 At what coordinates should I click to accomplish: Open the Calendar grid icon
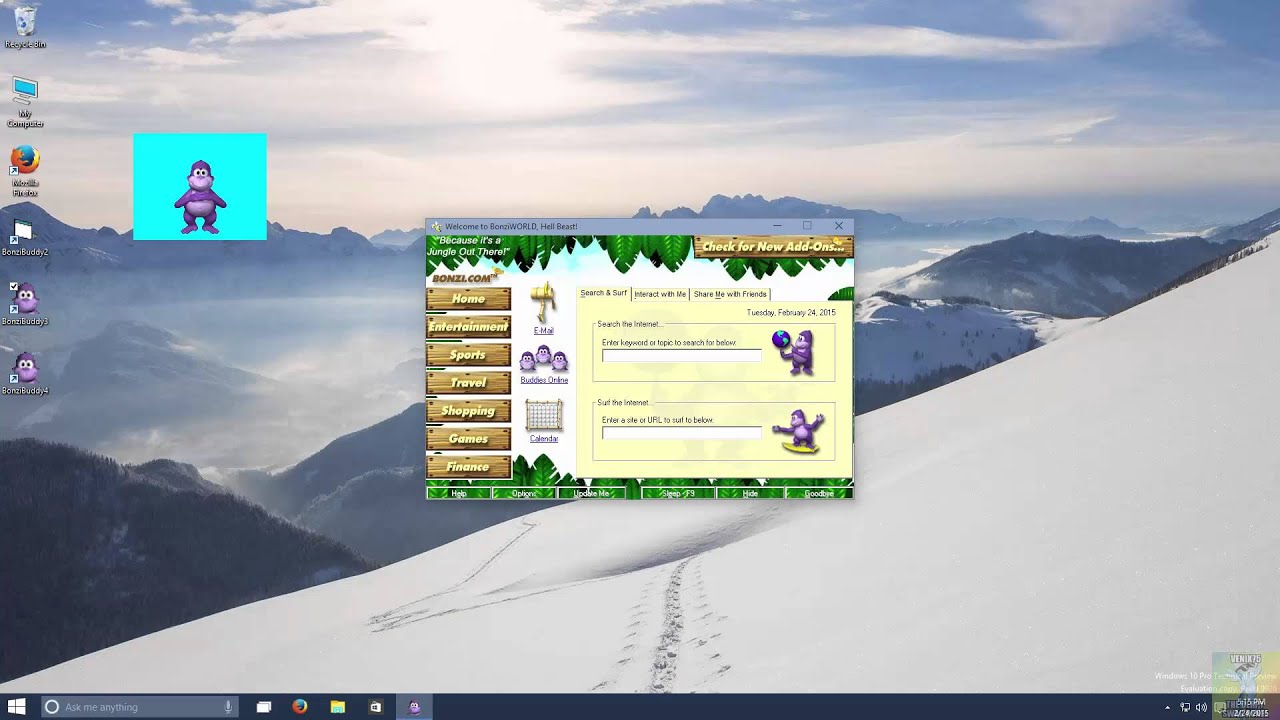click(x=543, y=416)
